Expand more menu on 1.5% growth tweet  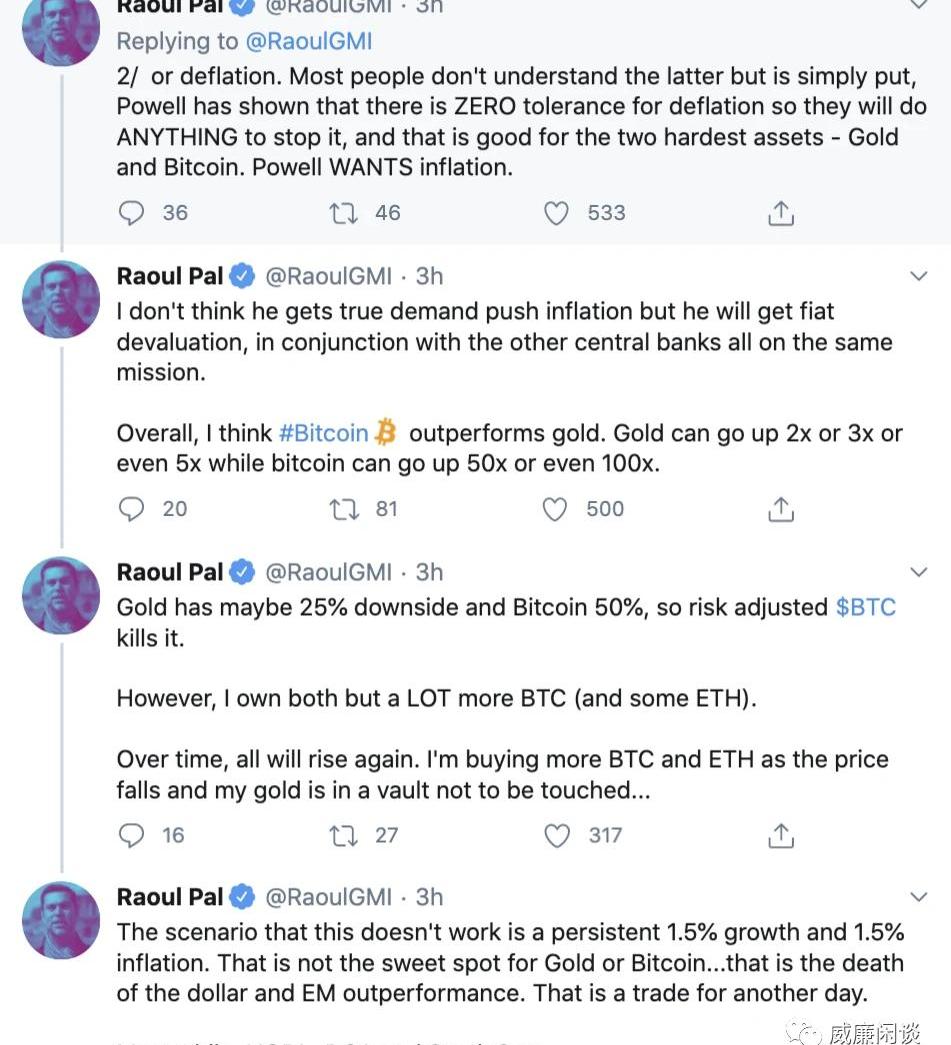tap(919, 897)
